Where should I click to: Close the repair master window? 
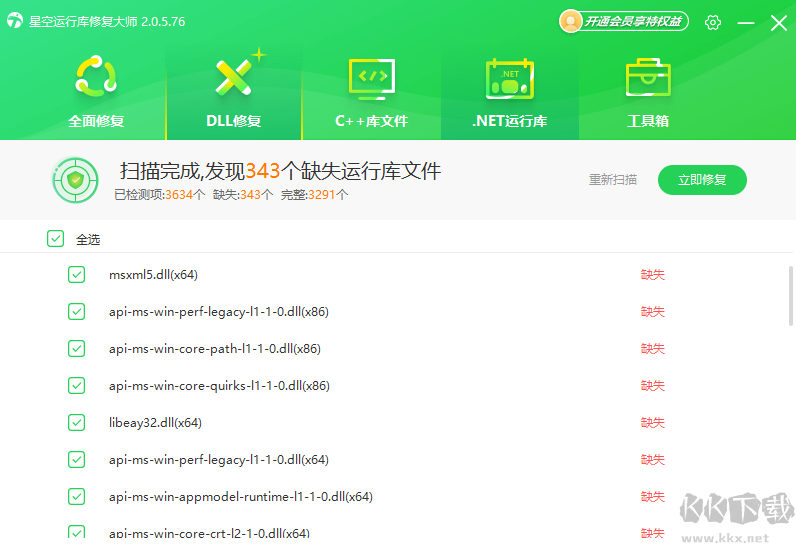[x=779, y=22]
